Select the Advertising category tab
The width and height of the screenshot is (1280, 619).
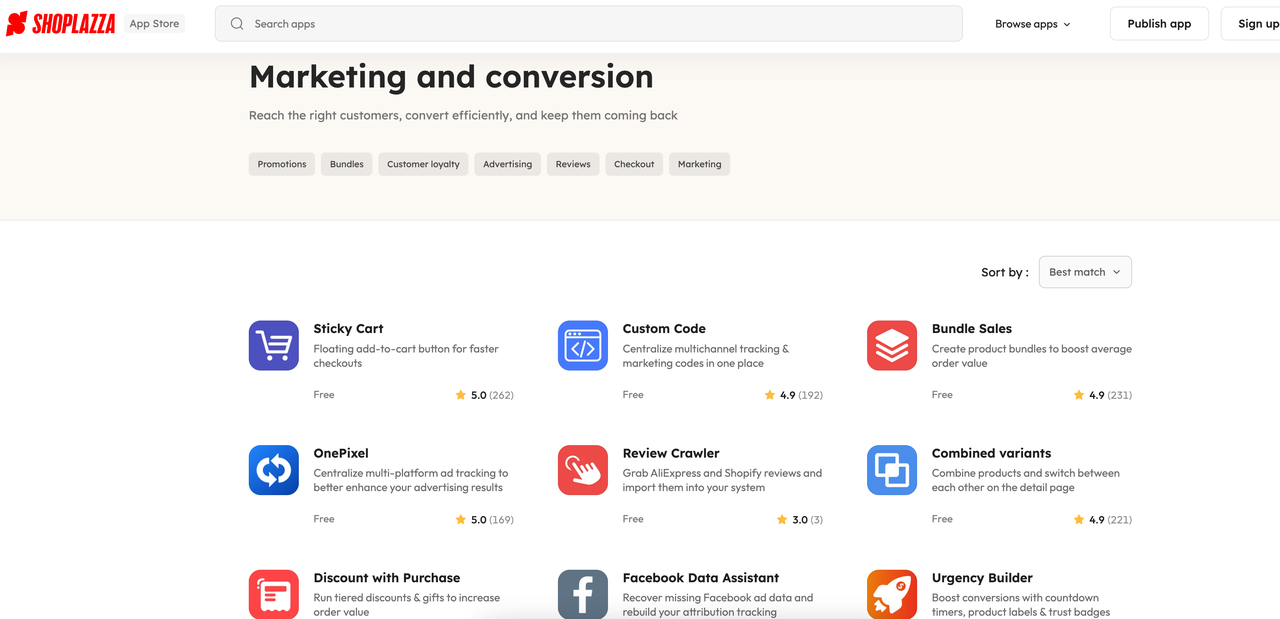(x=507, y=163)
